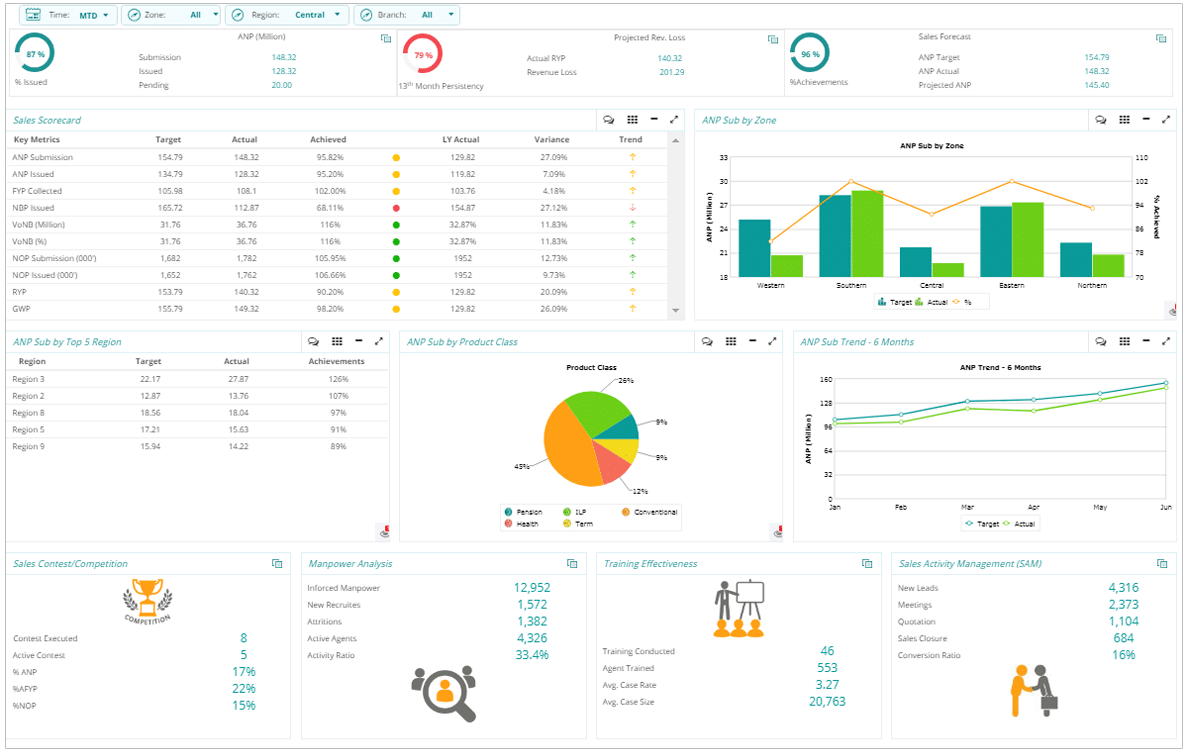Screen dimensions: 1188x752
Task: Click copy icon on ANP (Million) card
Action: (x=386, y=39)
